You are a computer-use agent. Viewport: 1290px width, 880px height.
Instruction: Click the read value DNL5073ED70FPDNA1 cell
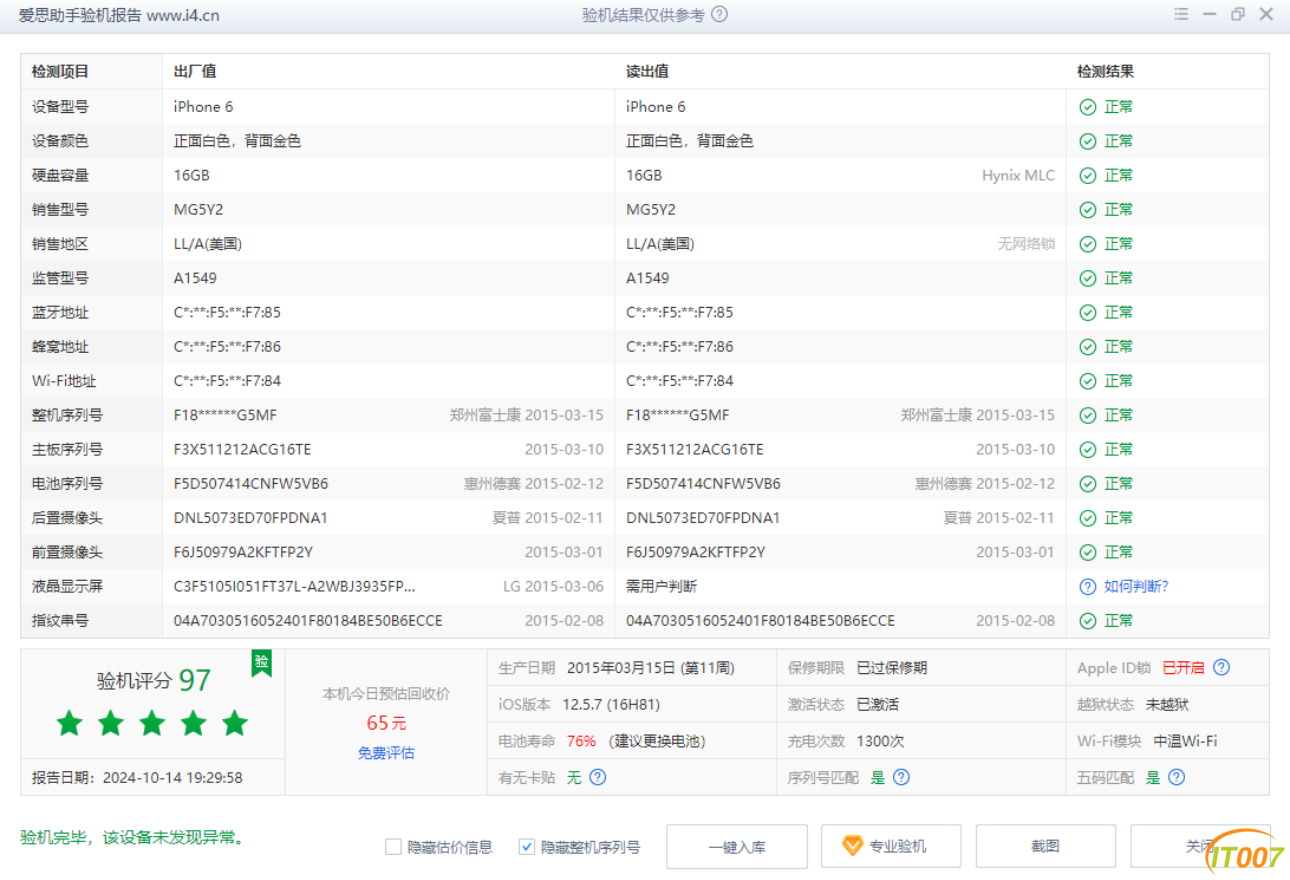703,518
